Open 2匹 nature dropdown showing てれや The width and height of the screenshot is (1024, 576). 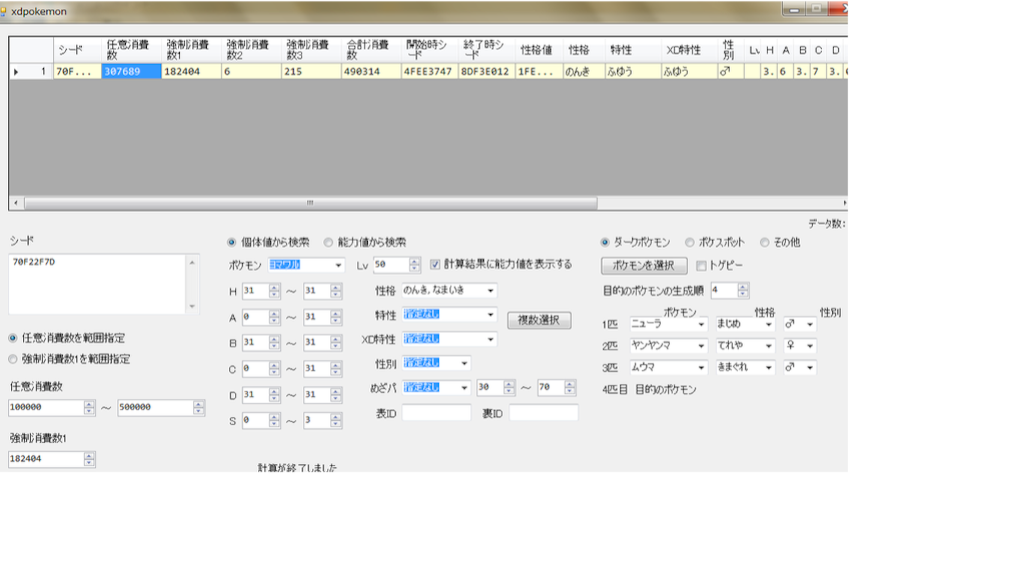(769, 346)
